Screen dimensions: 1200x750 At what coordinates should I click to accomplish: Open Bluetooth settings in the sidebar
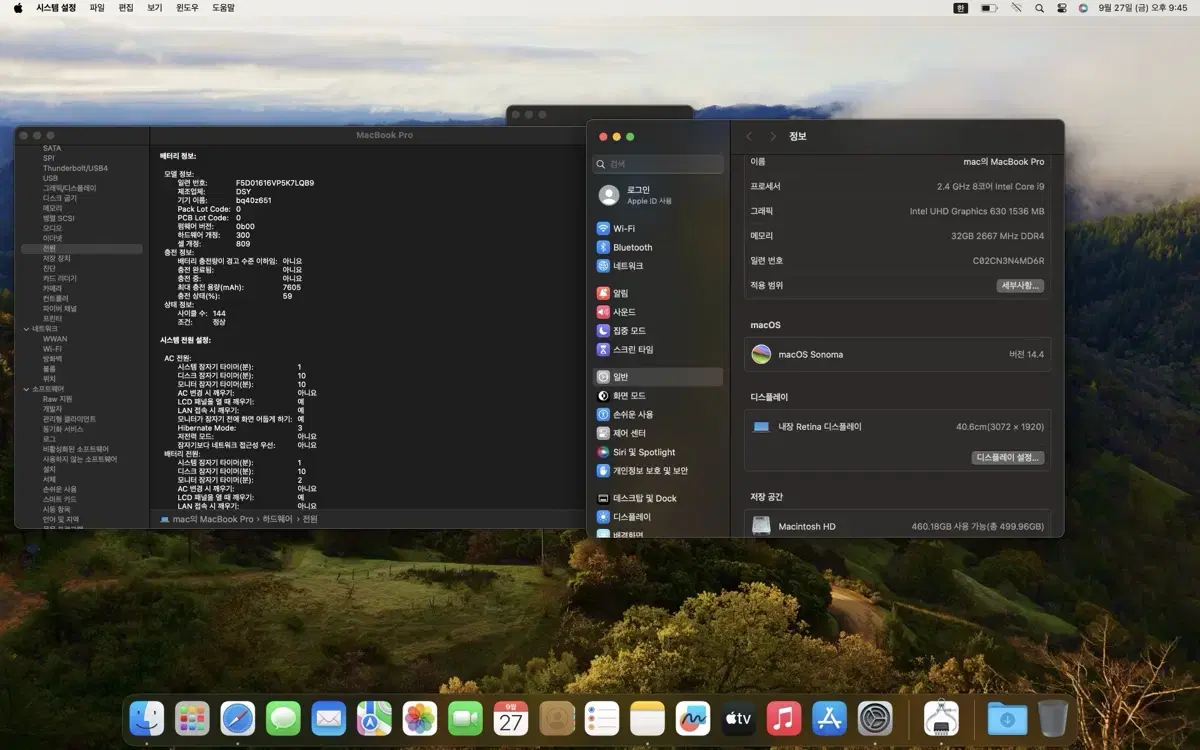click(659, 247)
